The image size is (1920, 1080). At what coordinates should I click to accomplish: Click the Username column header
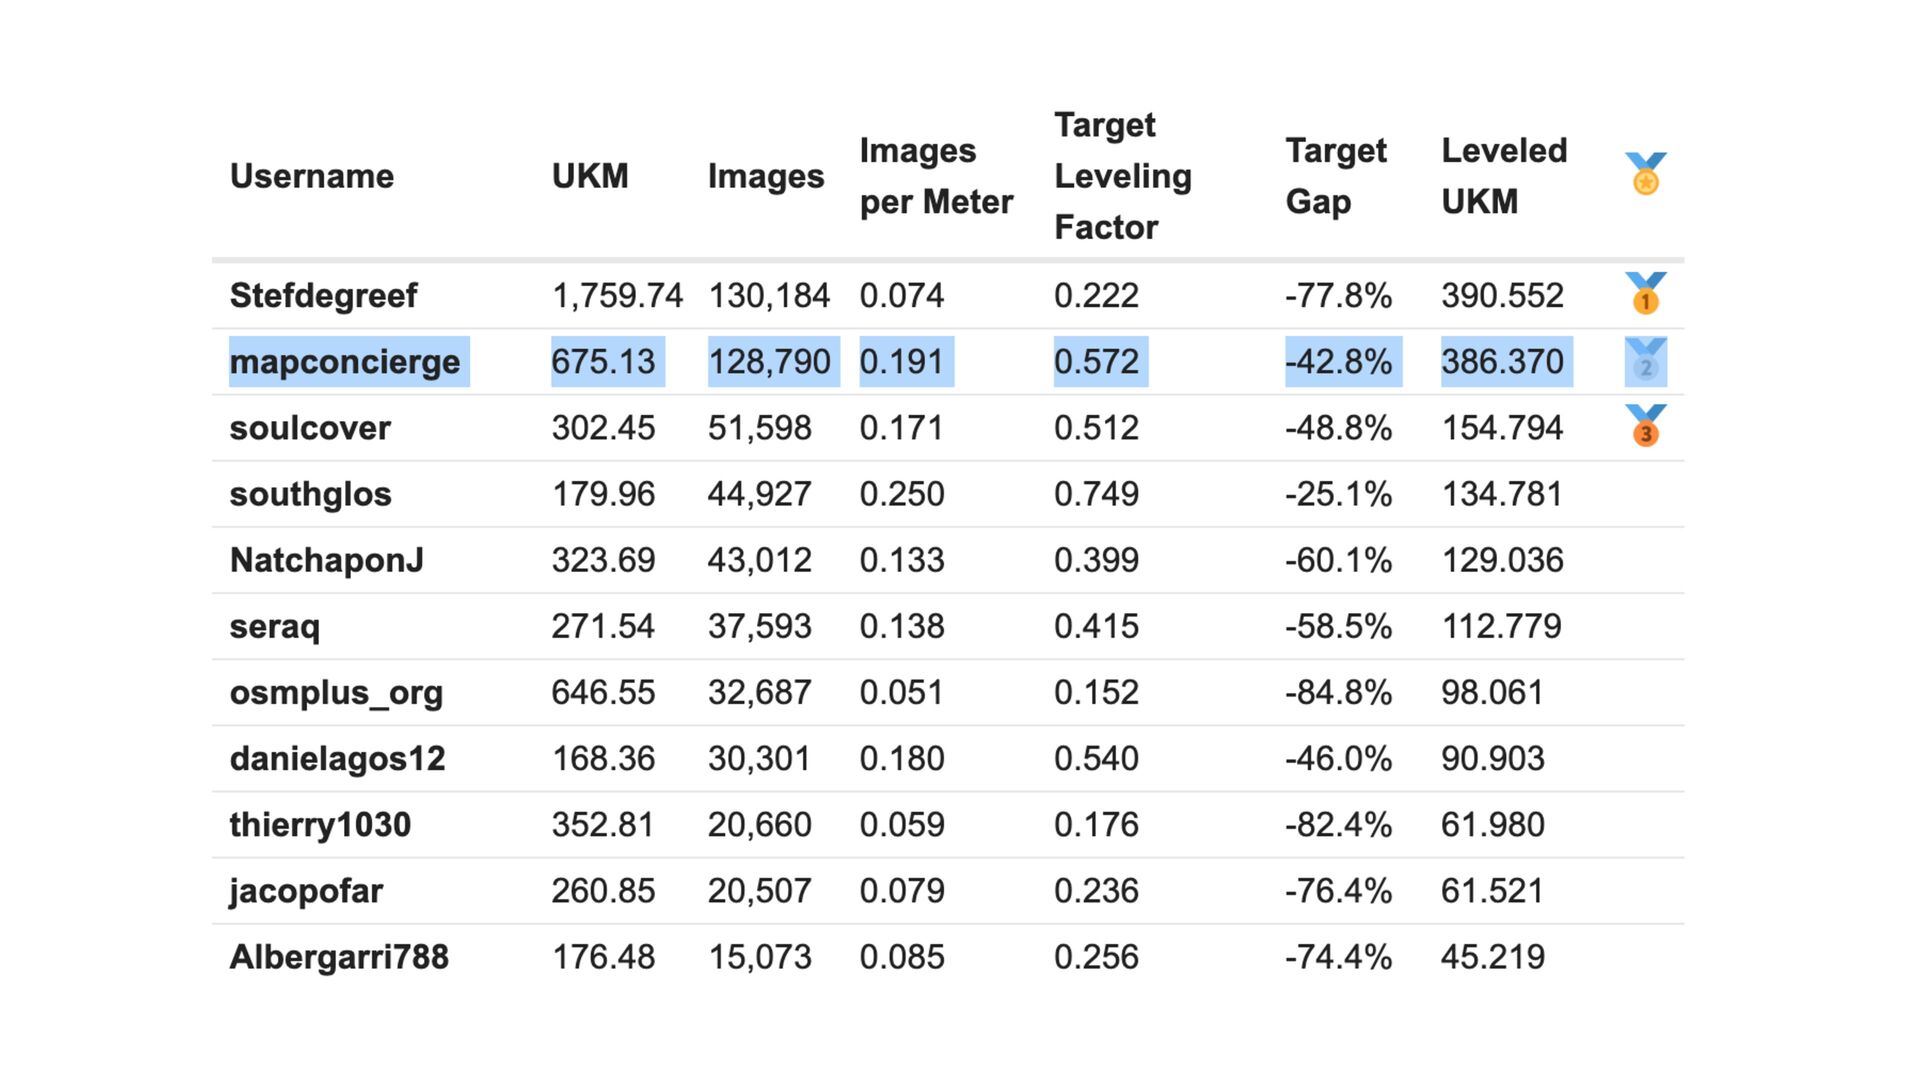[311, 176]
